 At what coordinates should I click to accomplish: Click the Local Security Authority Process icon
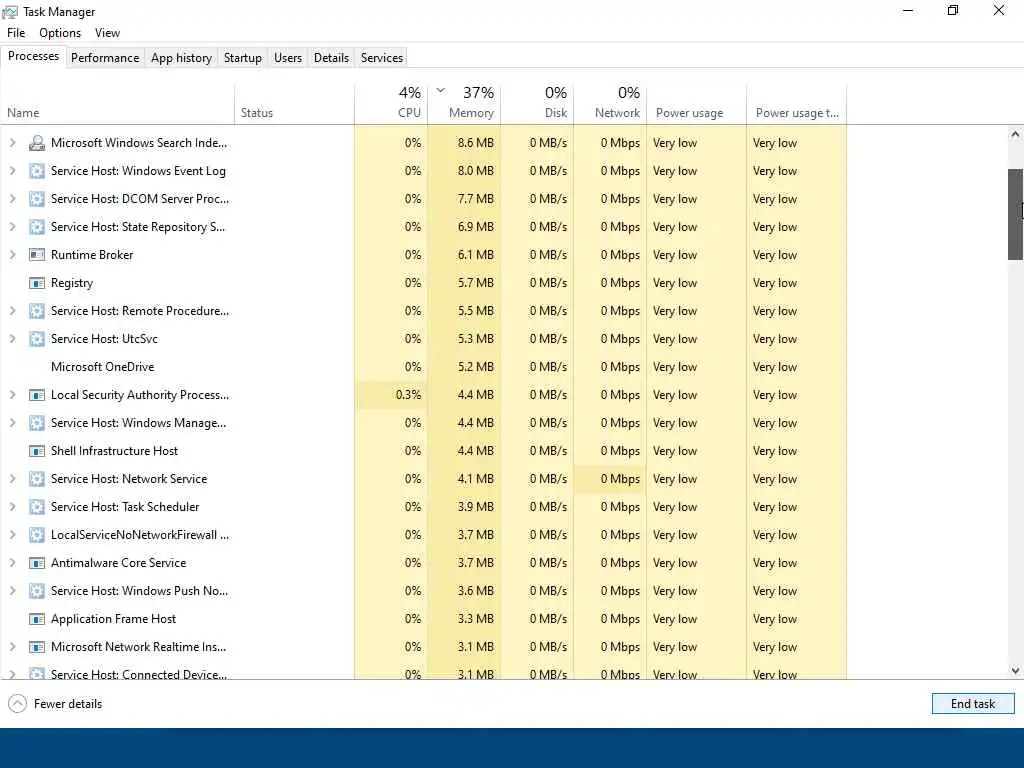(x=37, y=395)
